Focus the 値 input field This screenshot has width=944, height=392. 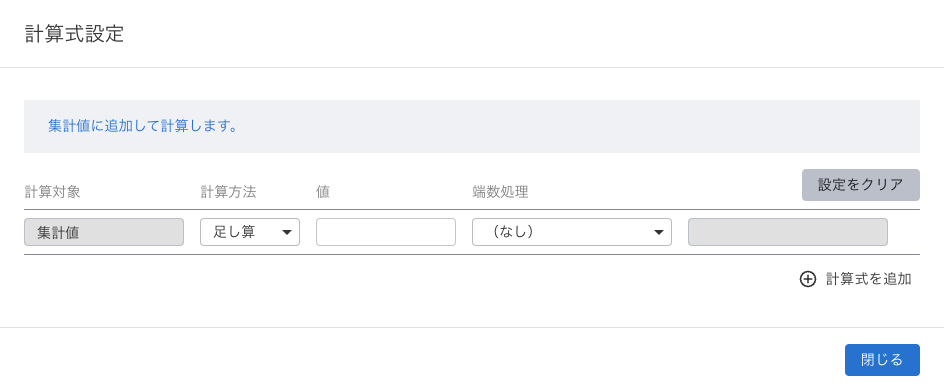point(386,232)
